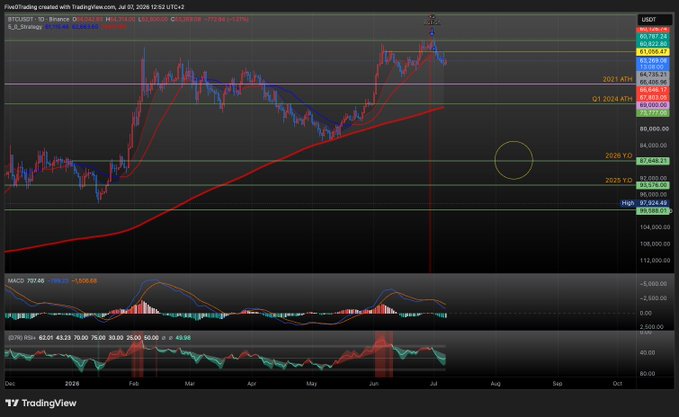Viewport: 679px width, 417px height.
Task: Click the 80,000.00 price axis label
Action: (x=654, y=129)
